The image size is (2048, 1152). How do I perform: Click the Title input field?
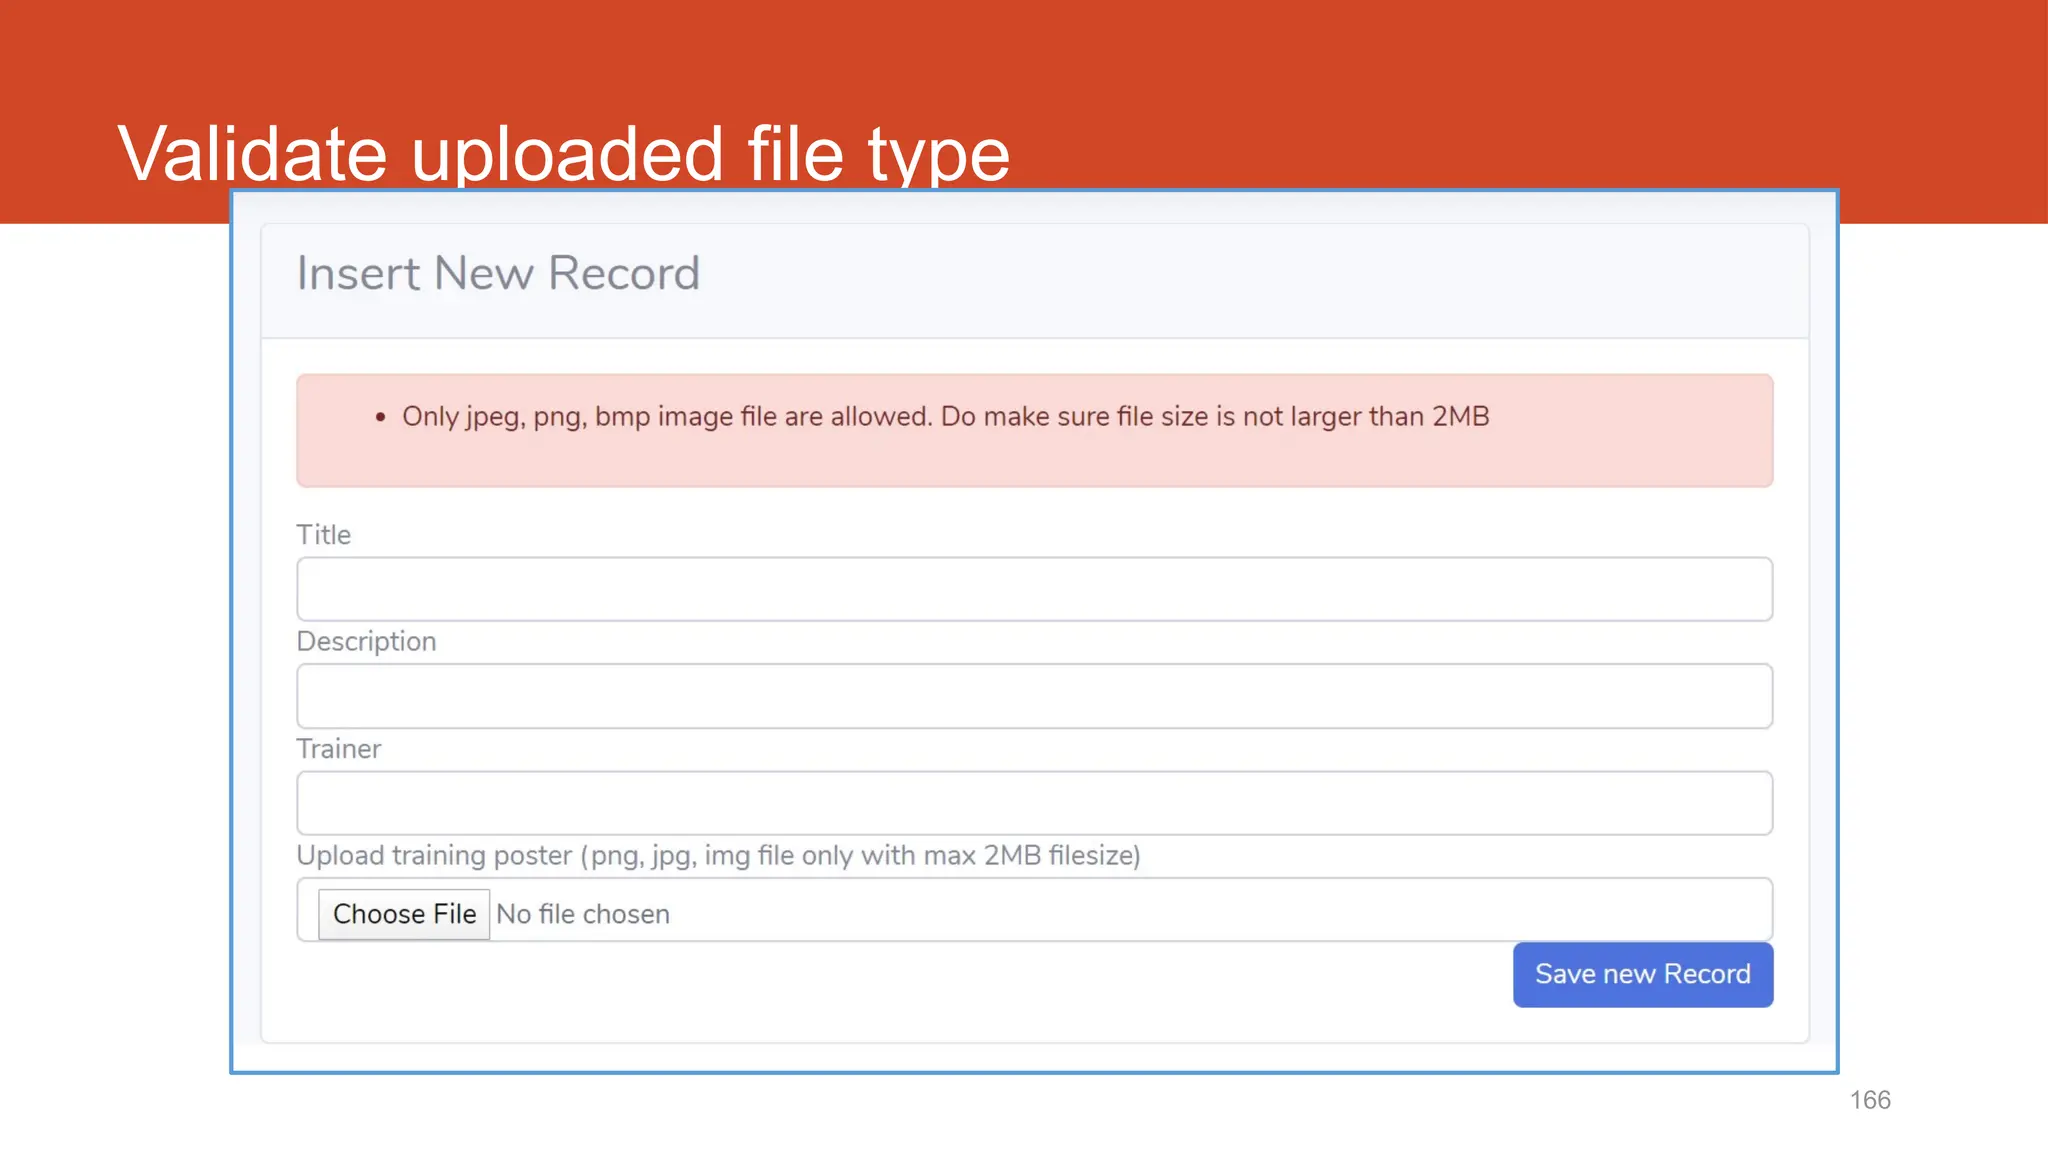click(1034, 589)
